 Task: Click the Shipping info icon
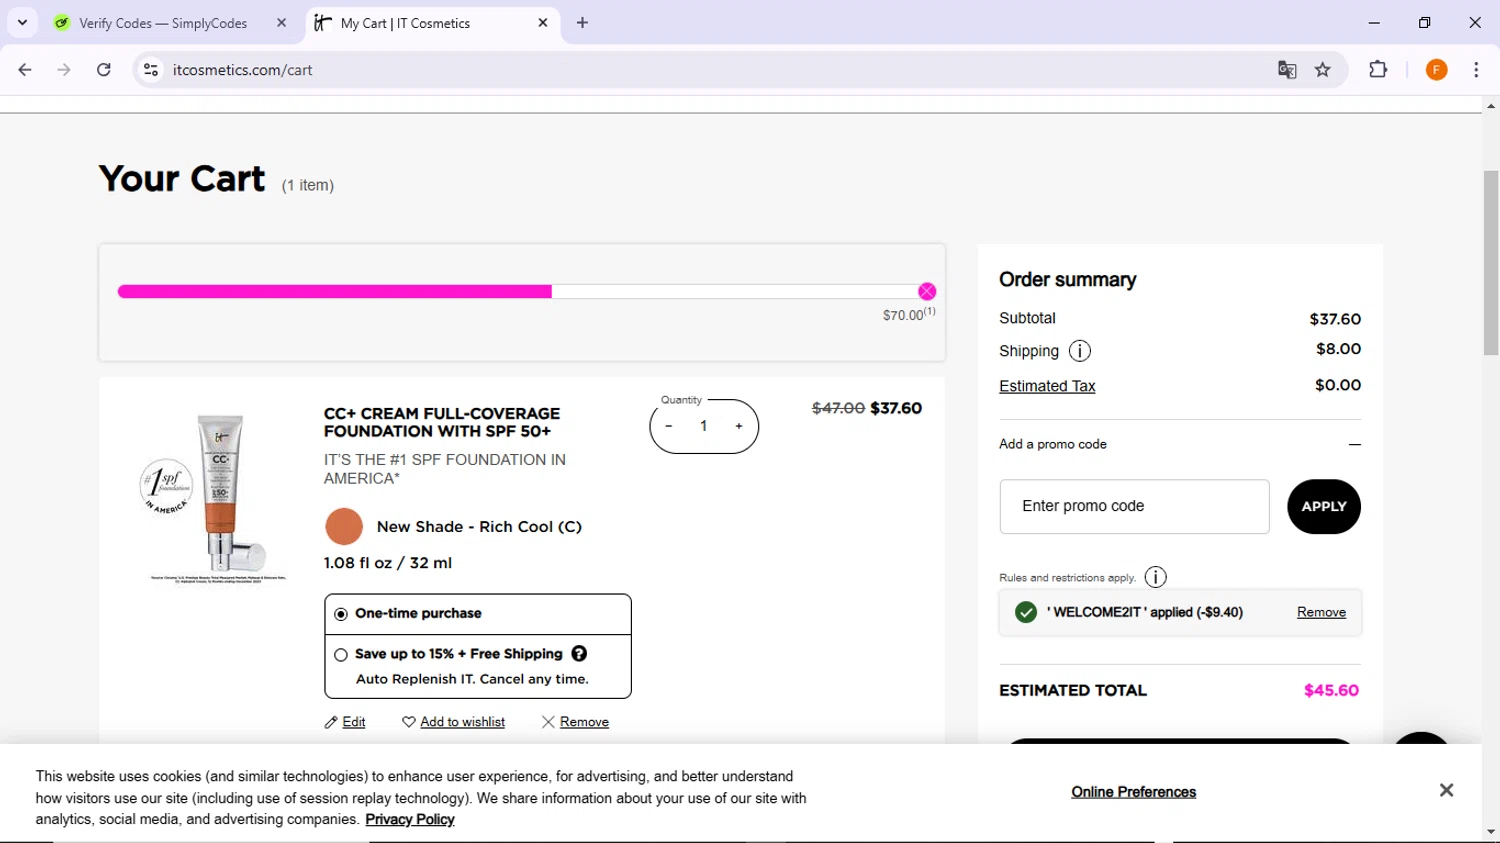pyautogui.click(x=1080, y=351)
